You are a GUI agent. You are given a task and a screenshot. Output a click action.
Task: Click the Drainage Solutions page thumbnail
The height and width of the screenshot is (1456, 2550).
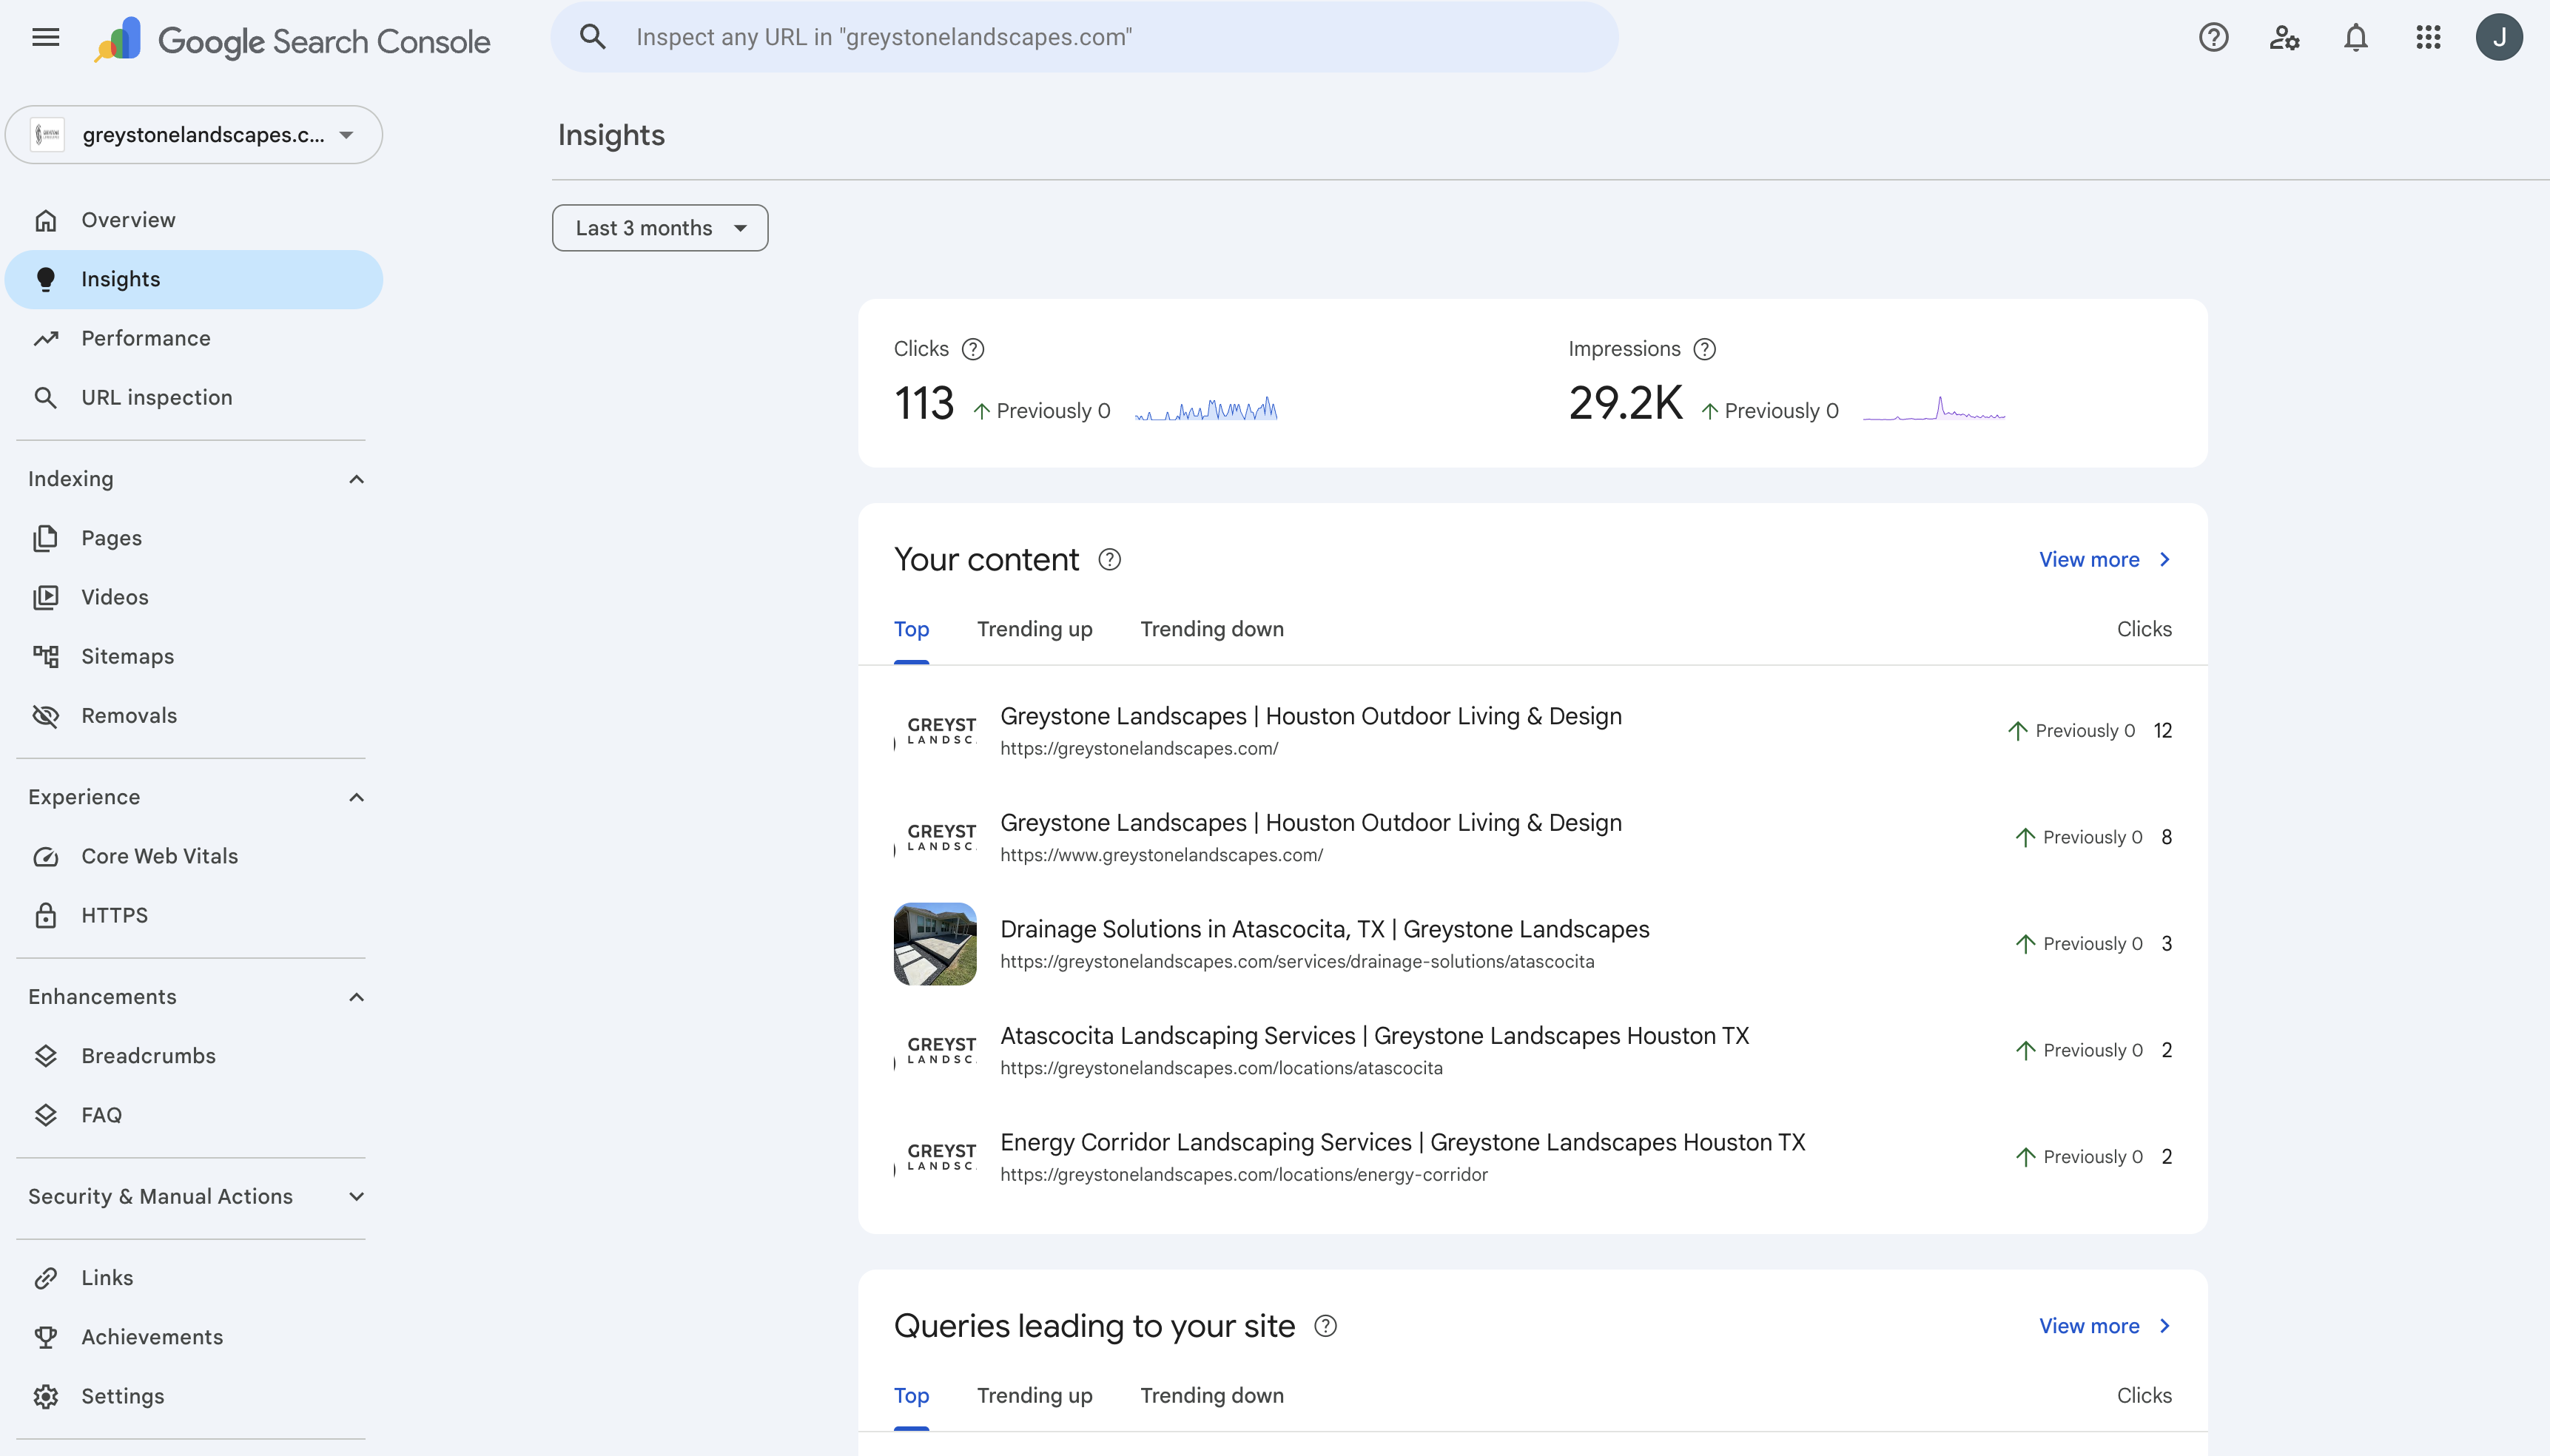(935, 944)
